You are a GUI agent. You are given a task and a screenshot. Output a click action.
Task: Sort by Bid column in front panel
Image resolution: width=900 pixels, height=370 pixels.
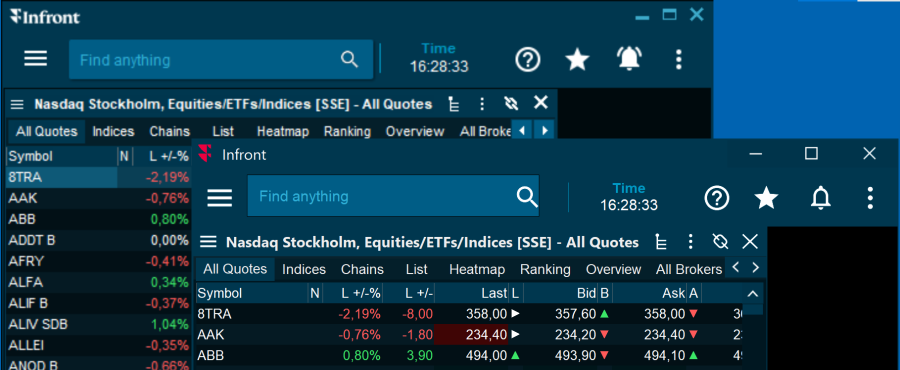pos(560,293)
